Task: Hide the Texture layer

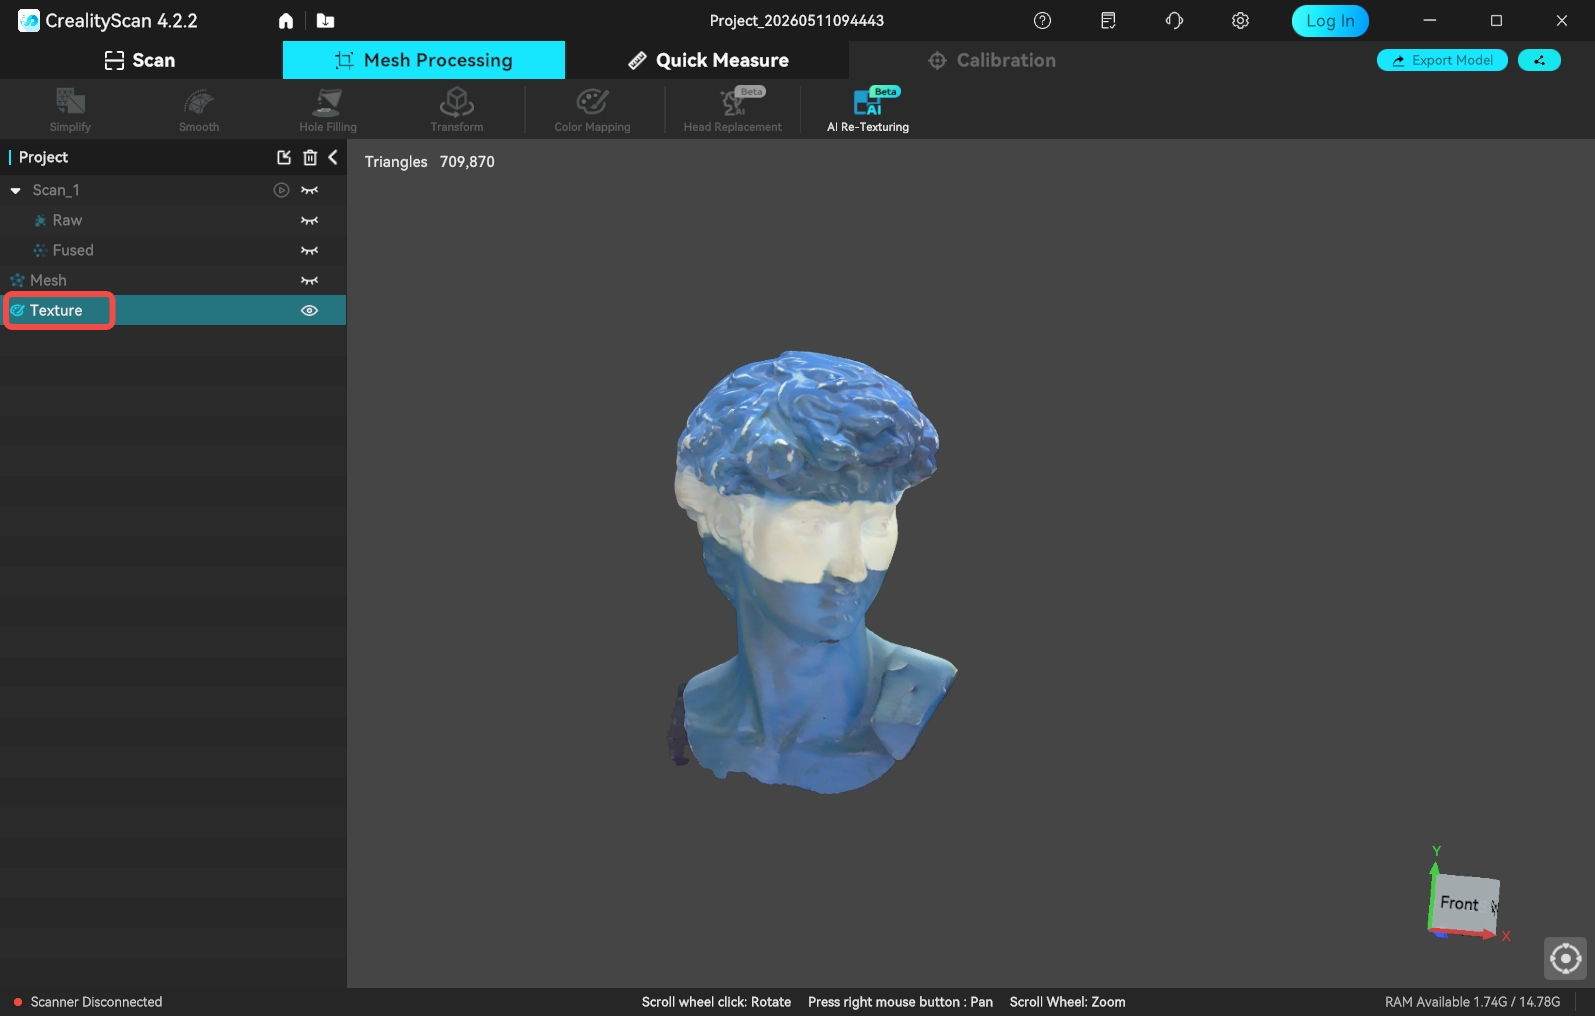Action: pyautogui.click(x=310, y=310)
